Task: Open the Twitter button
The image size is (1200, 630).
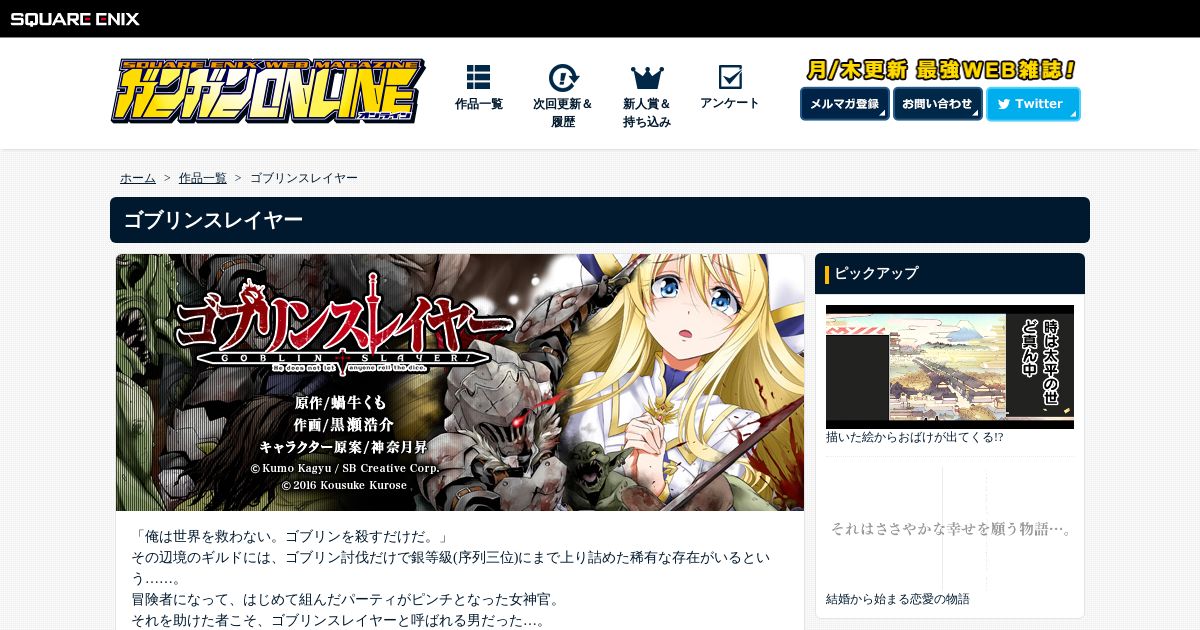Action: coord(1033,104)
